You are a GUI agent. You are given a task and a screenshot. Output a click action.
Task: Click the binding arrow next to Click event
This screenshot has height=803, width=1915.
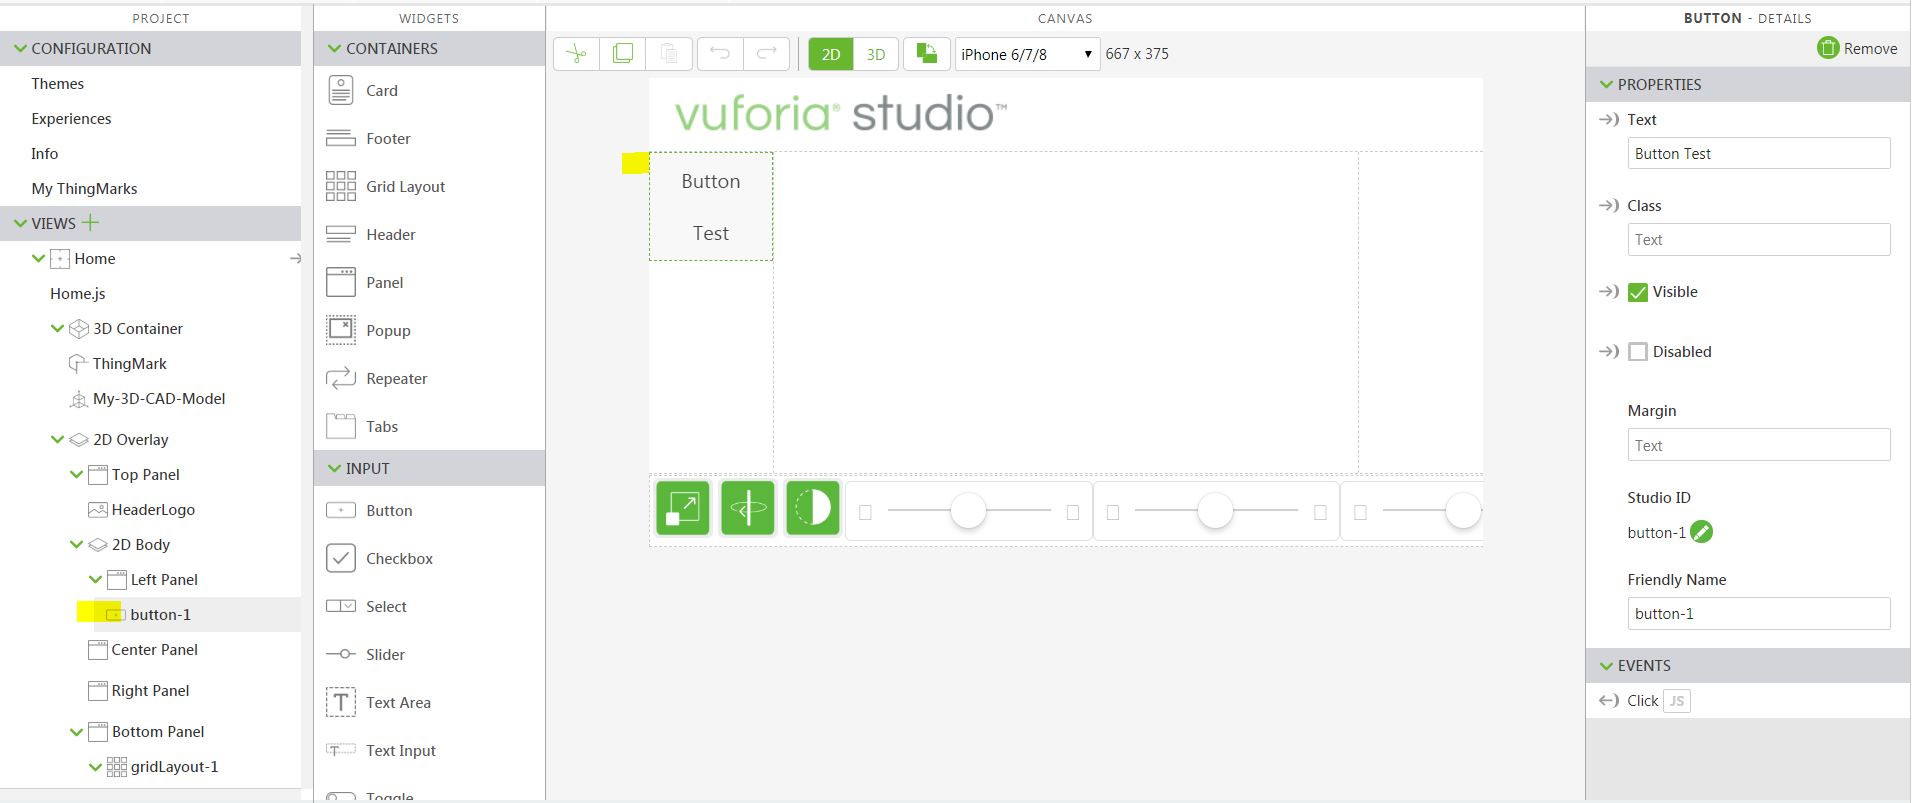1609,701
